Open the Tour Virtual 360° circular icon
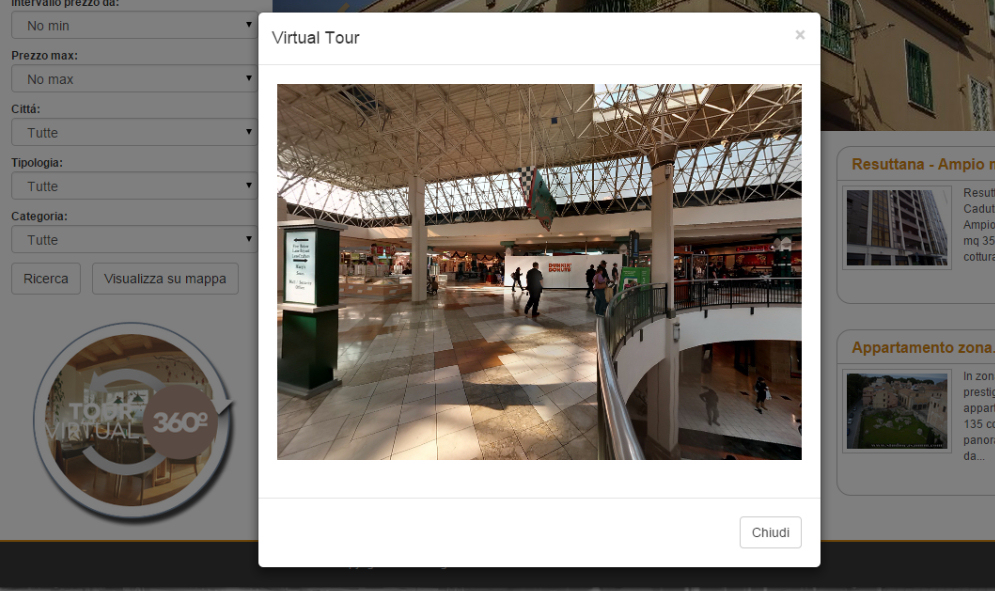The height and width of the screenshot is (591, 995). 134,422
